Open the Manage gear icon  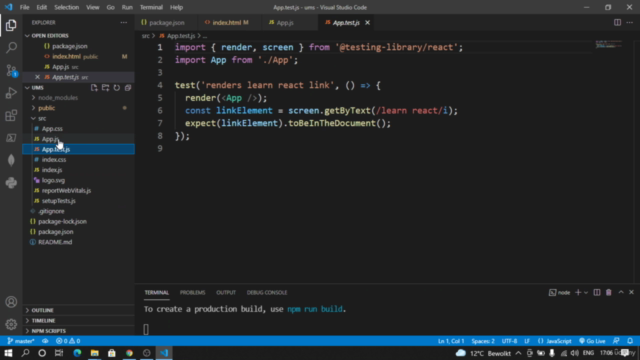tap(11, 324)
